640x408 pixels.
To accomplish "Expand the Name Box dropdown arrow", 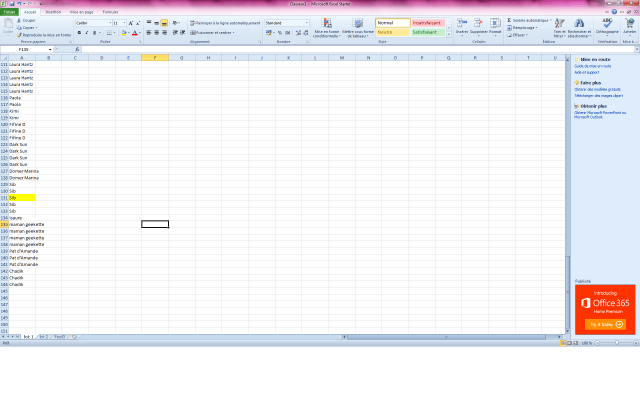I will (x=50, y=49).
